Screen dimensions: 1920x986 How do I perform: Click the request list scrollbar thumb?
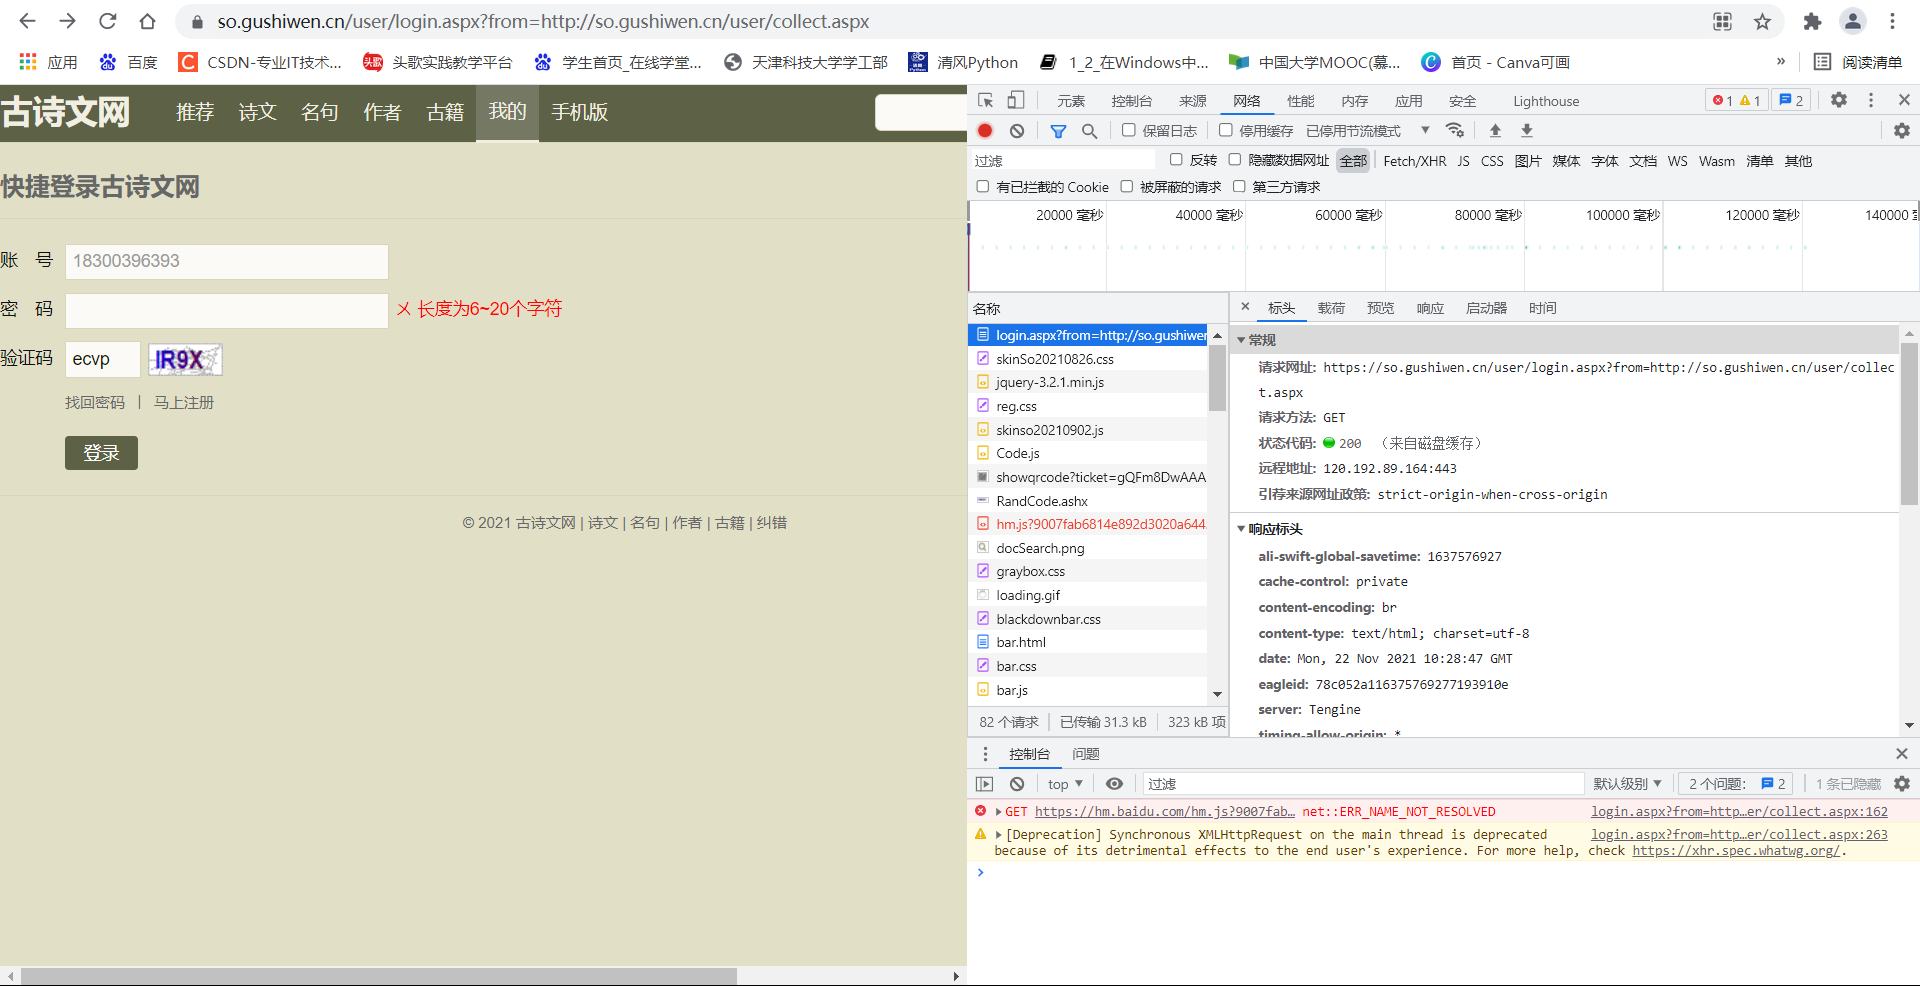click(x=1217, y=377)
